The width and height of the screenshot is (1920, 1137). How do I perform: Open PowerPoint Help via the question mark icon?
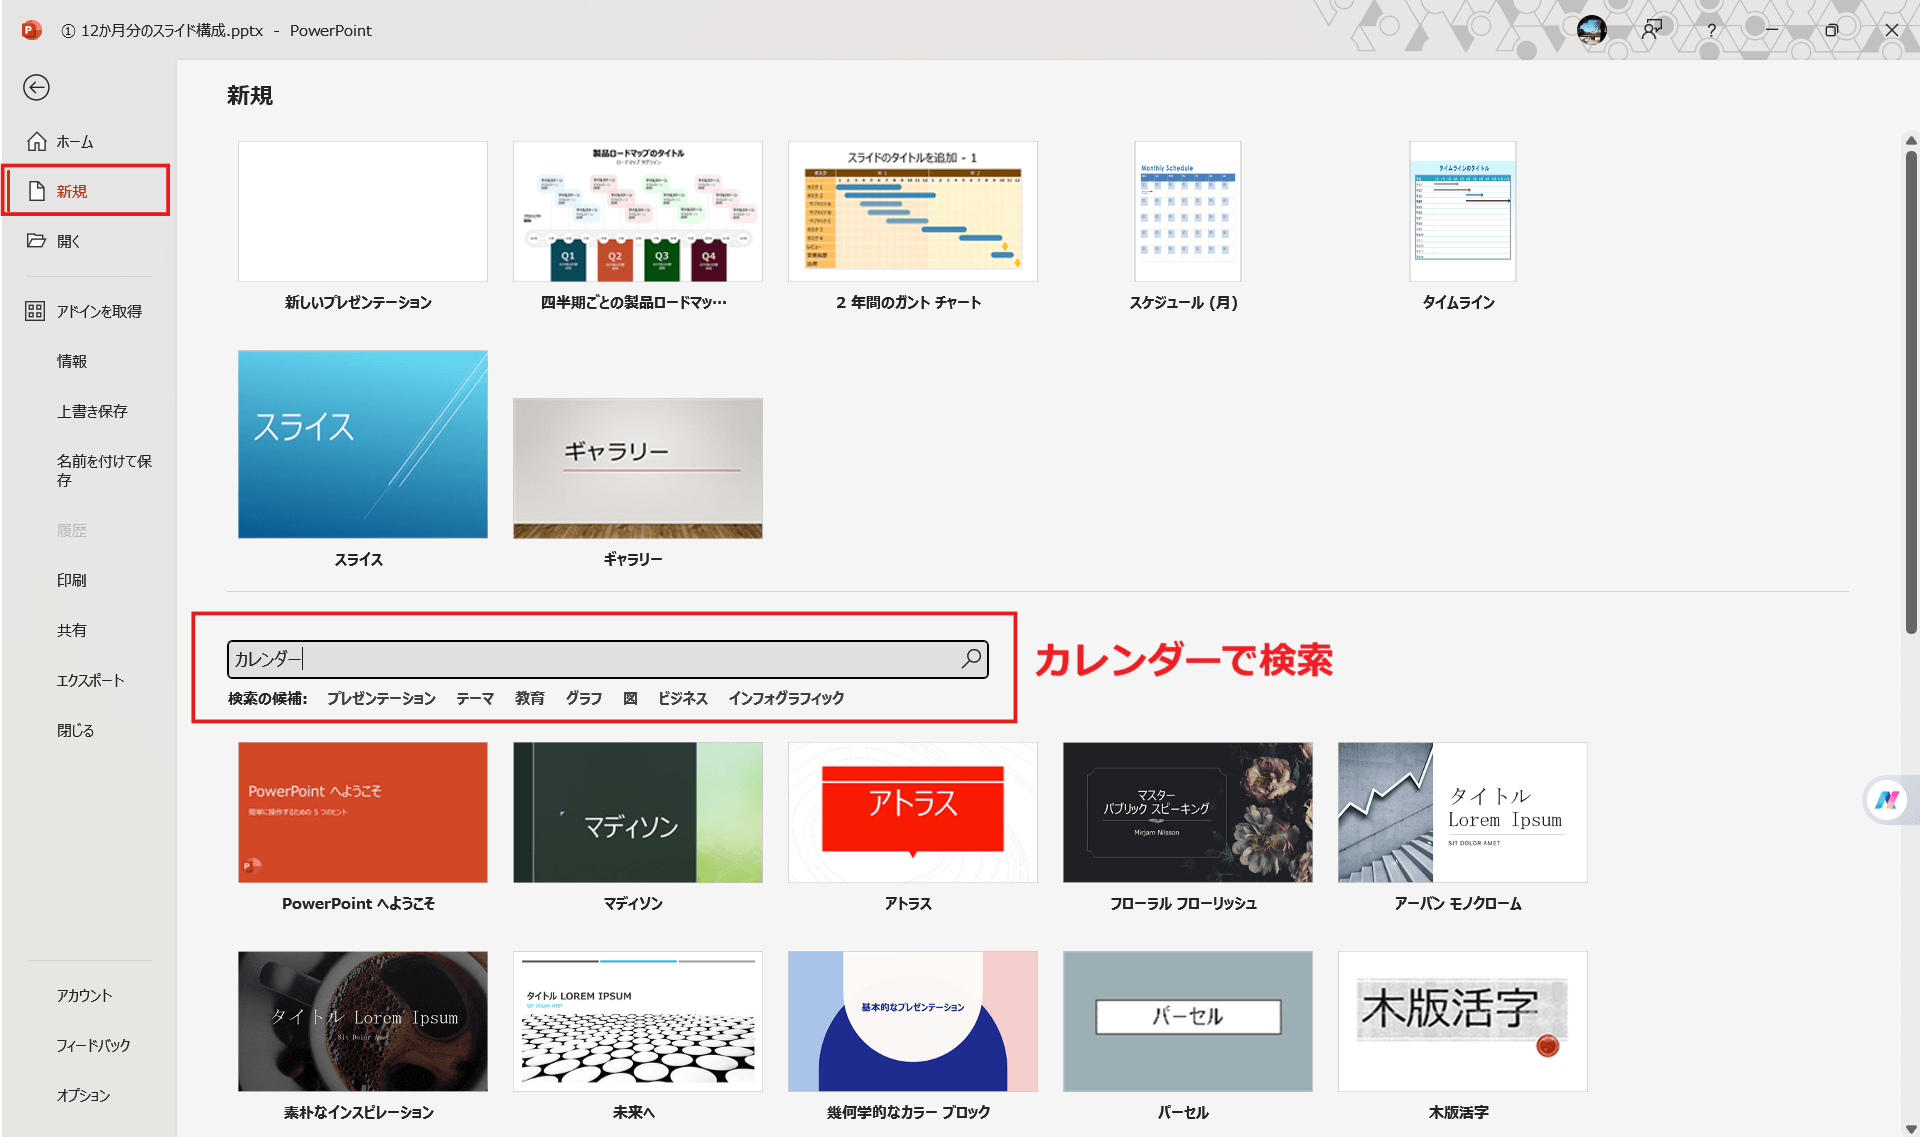[x=1712, y=30]
